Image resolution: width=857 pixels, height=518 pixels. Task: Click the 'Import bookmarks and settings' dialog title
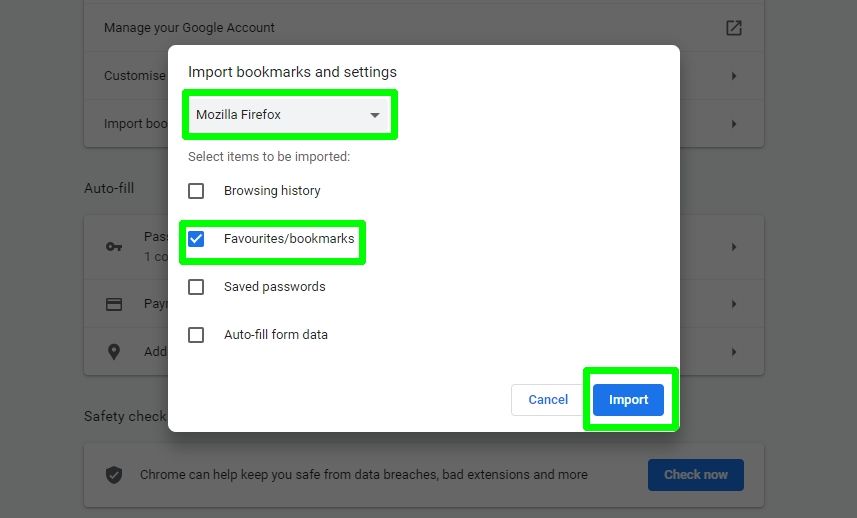(292, 72)
